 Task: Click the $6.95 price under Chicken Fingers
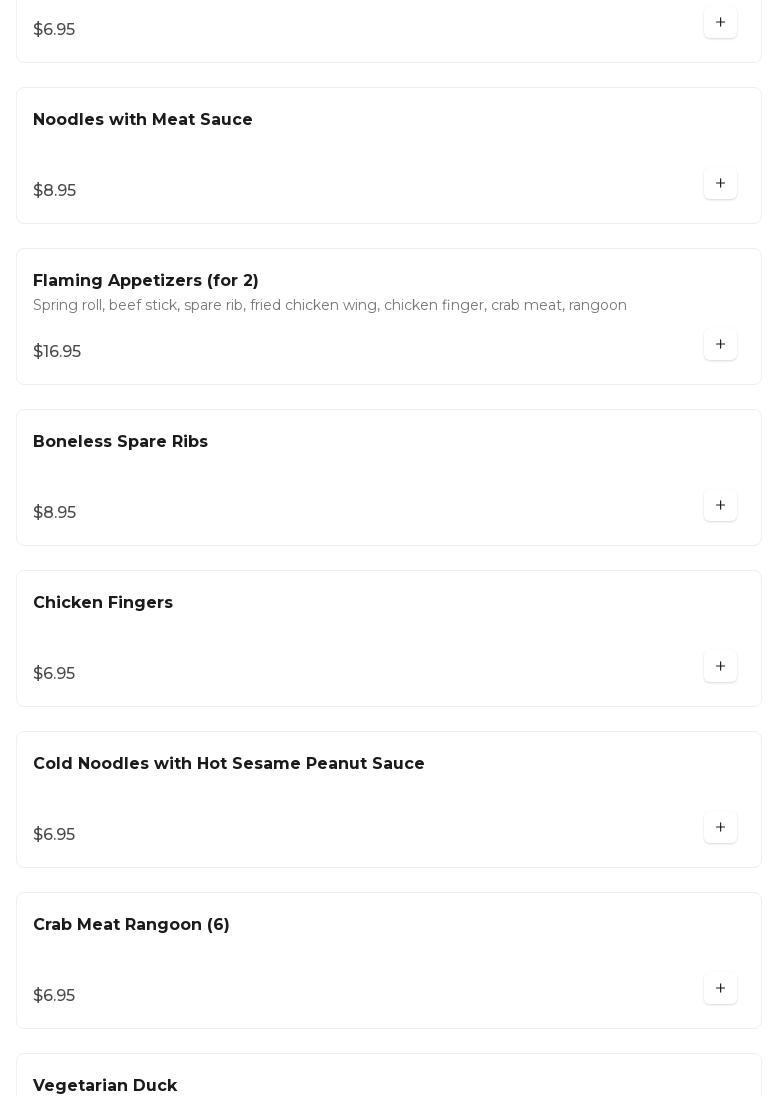(54, 674)
